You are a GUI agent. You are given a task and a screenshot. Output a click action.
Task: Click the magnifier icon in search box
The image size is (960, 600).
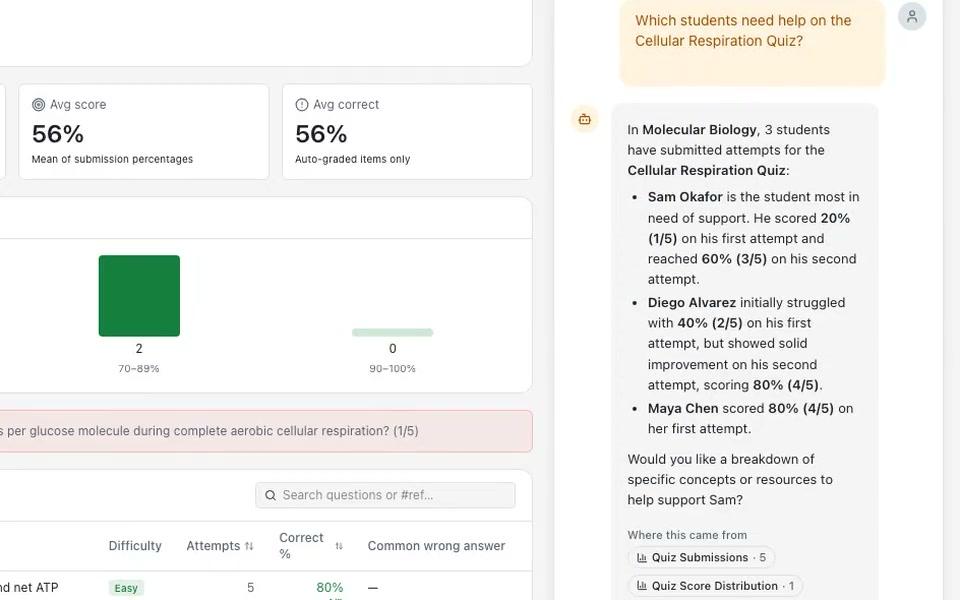pos(270,495)
